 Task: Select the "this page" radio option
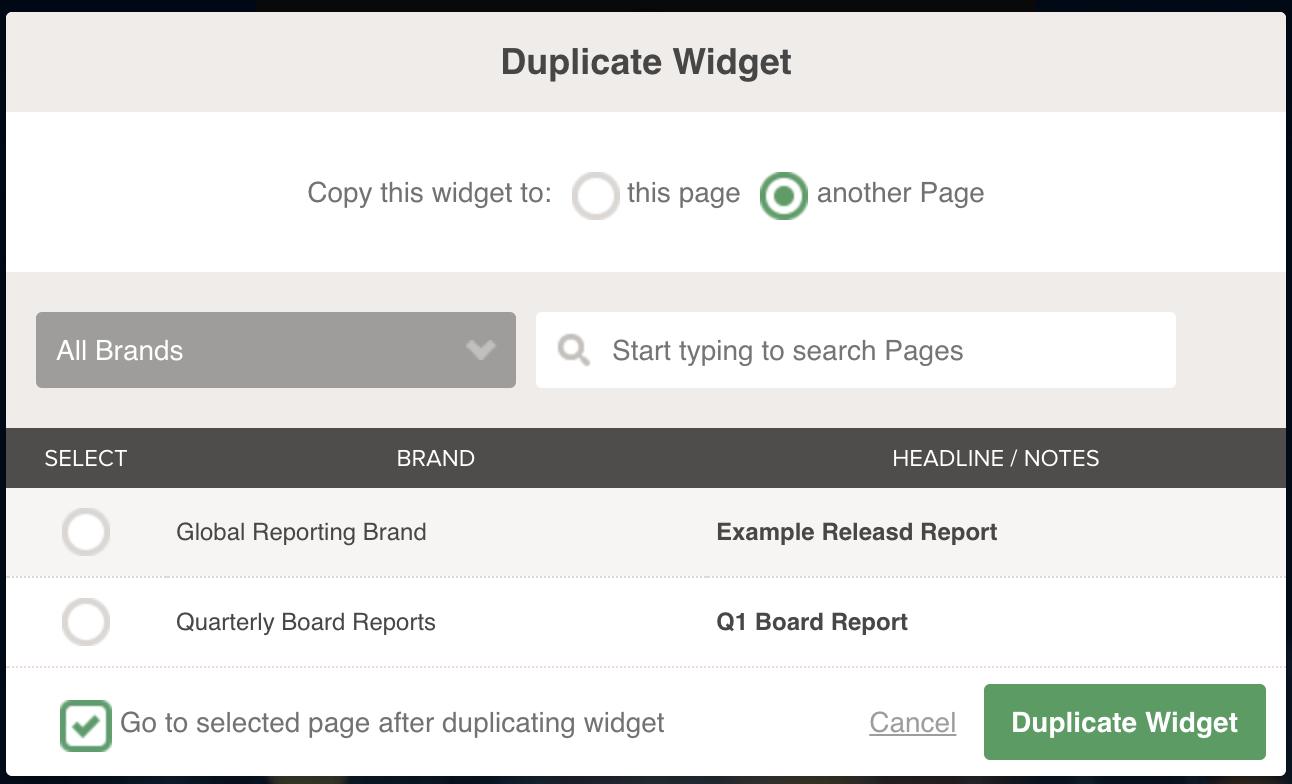tap(596, 195)
